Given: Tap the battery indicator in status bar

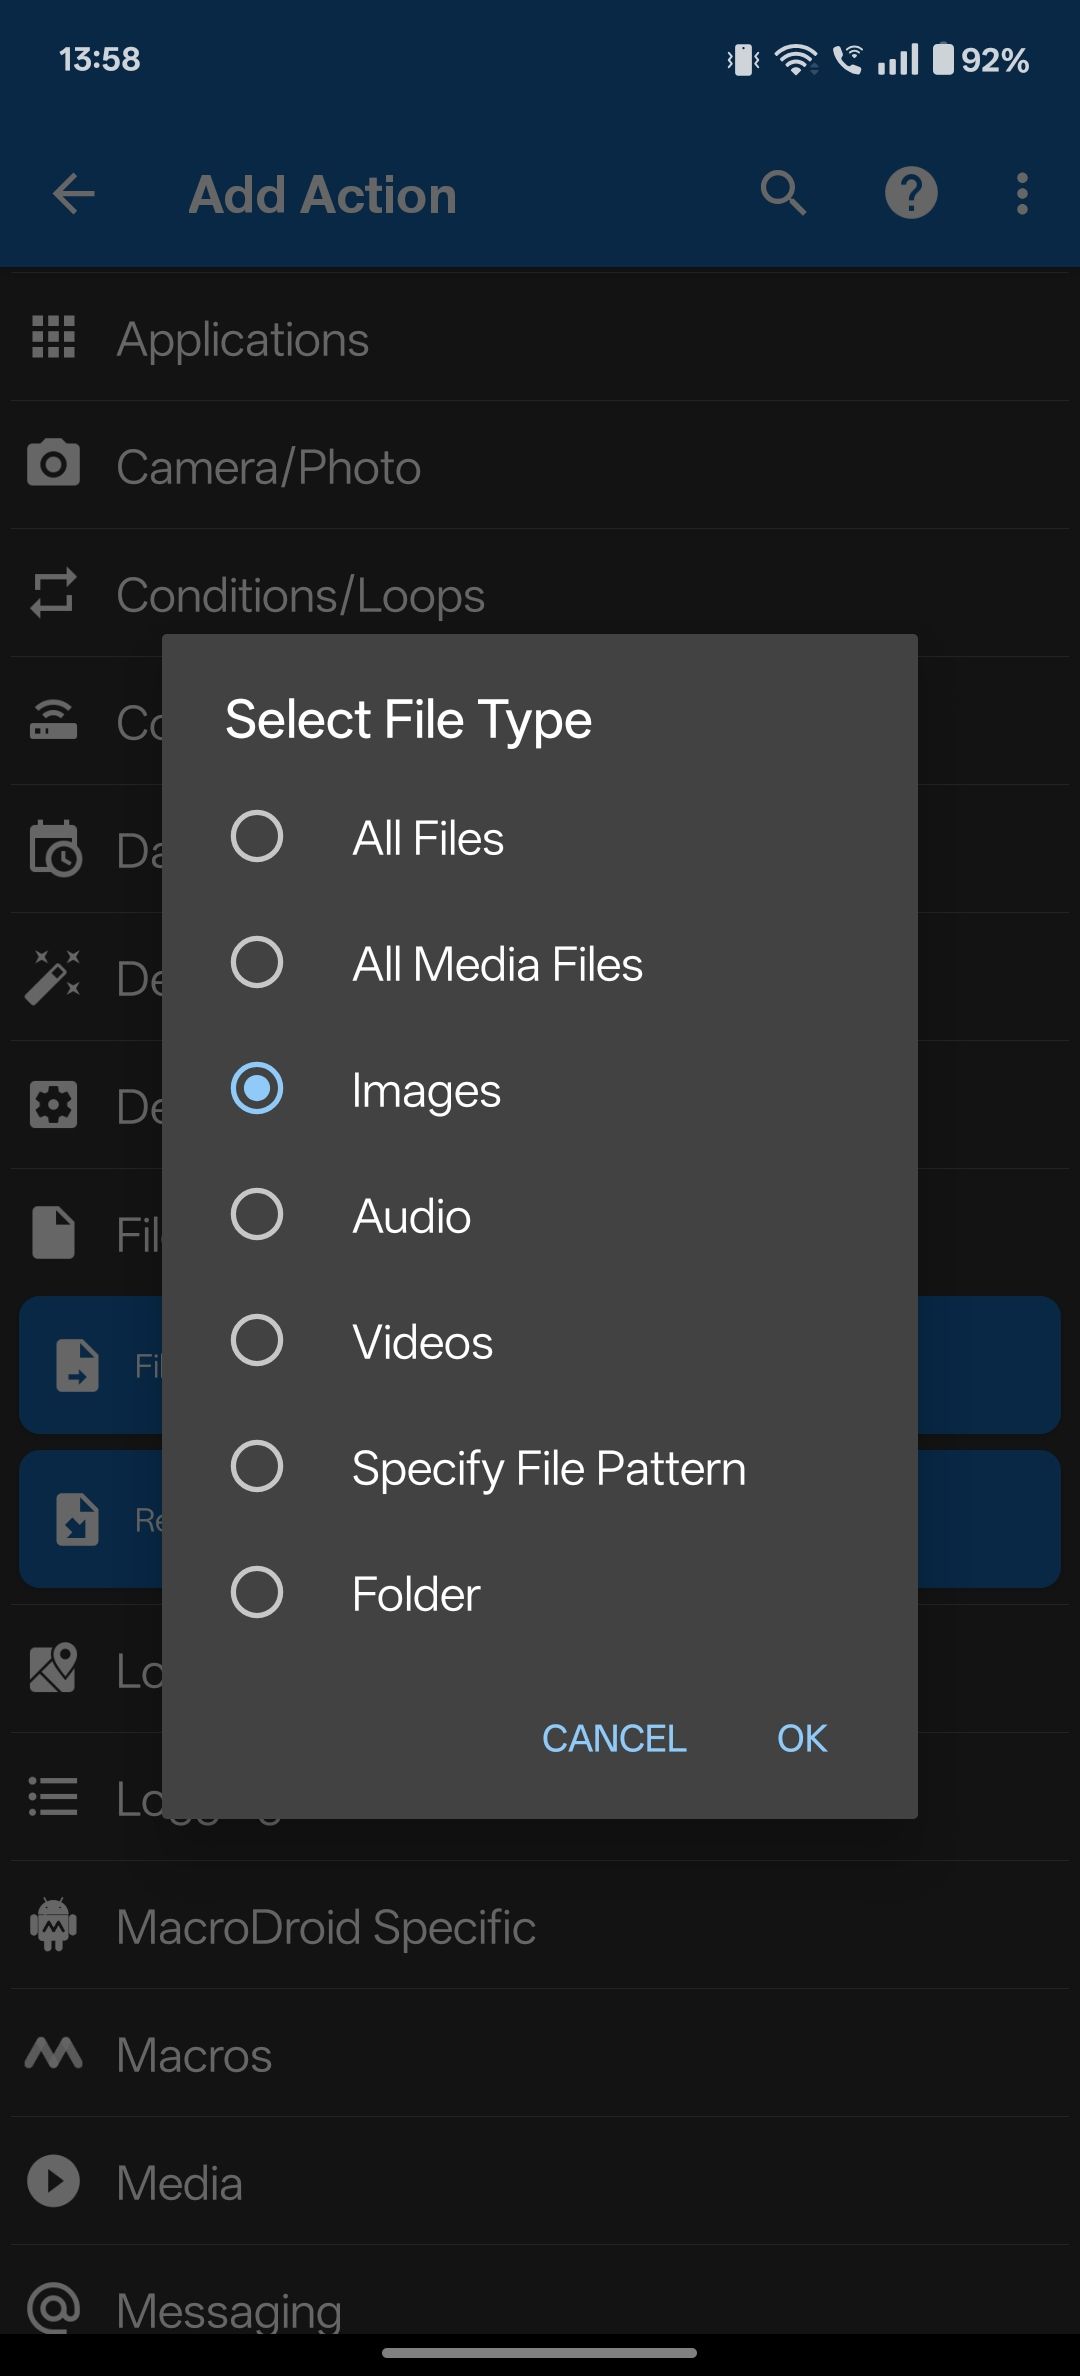Looking at the screenshot, I should 981,60.
